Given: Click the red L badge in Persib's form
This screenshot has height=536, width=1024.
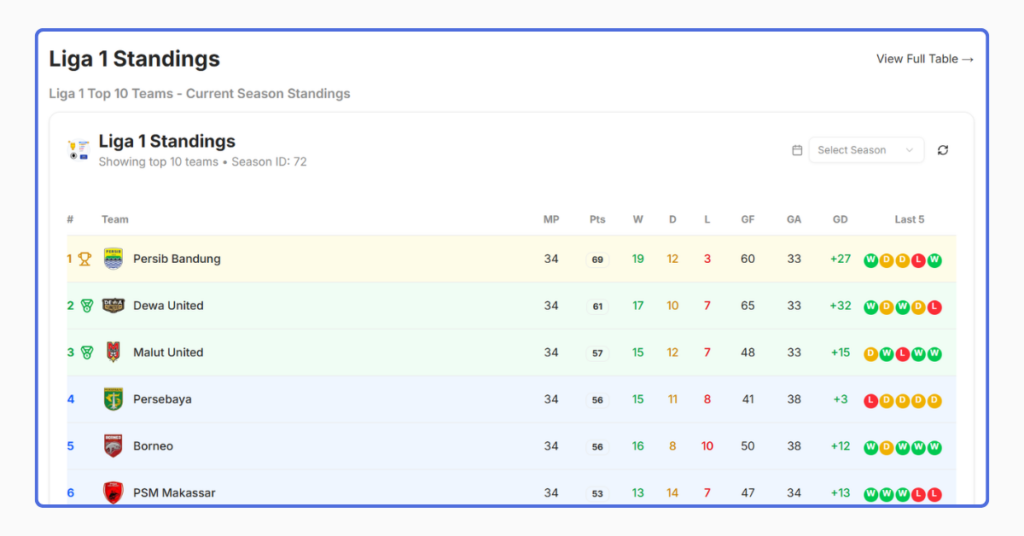Looking at the screenshot, I should pyautogui.click(x=918, y=260).
